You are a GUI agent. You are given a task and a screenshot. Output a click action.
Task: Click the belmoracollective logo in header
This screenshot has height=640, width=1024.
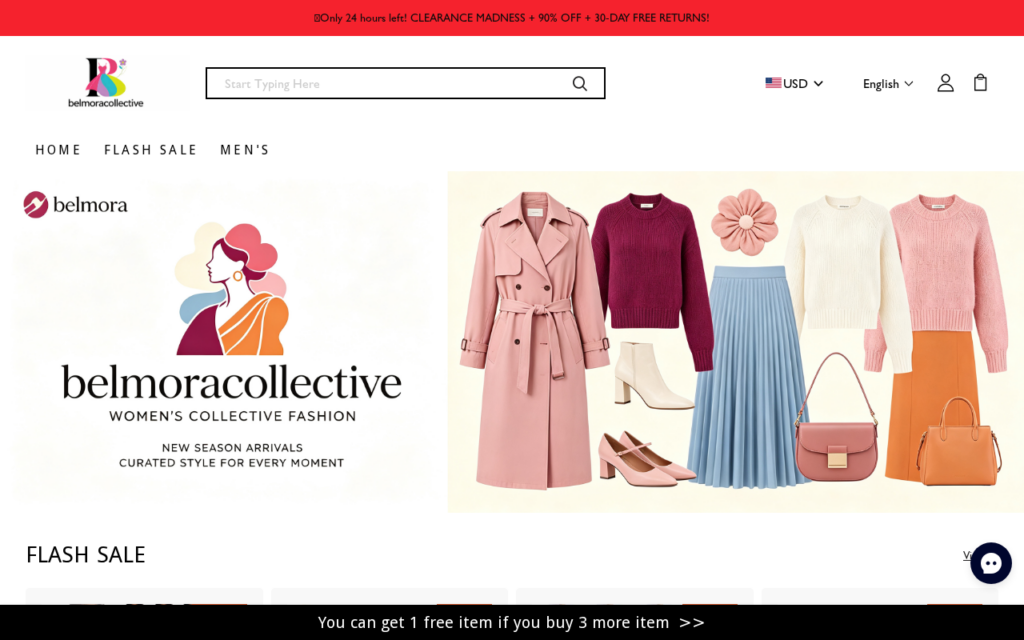106,83
